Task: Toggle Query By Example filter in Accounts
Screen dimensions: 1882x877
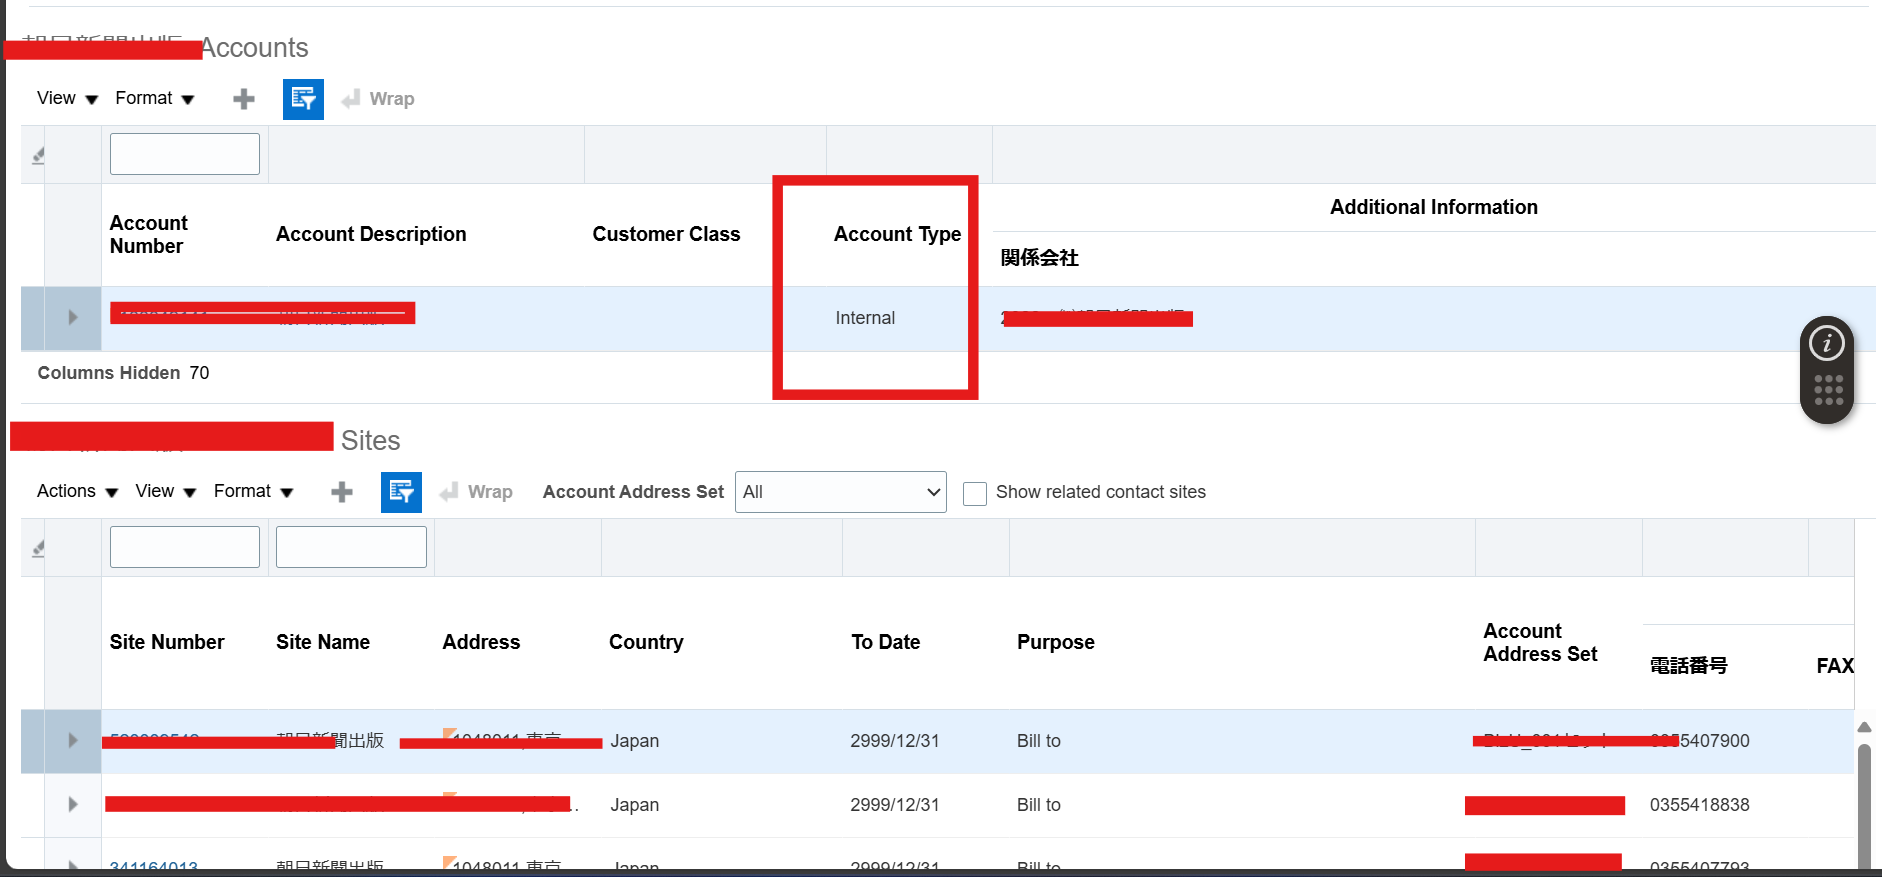Action: pos(303,99)
